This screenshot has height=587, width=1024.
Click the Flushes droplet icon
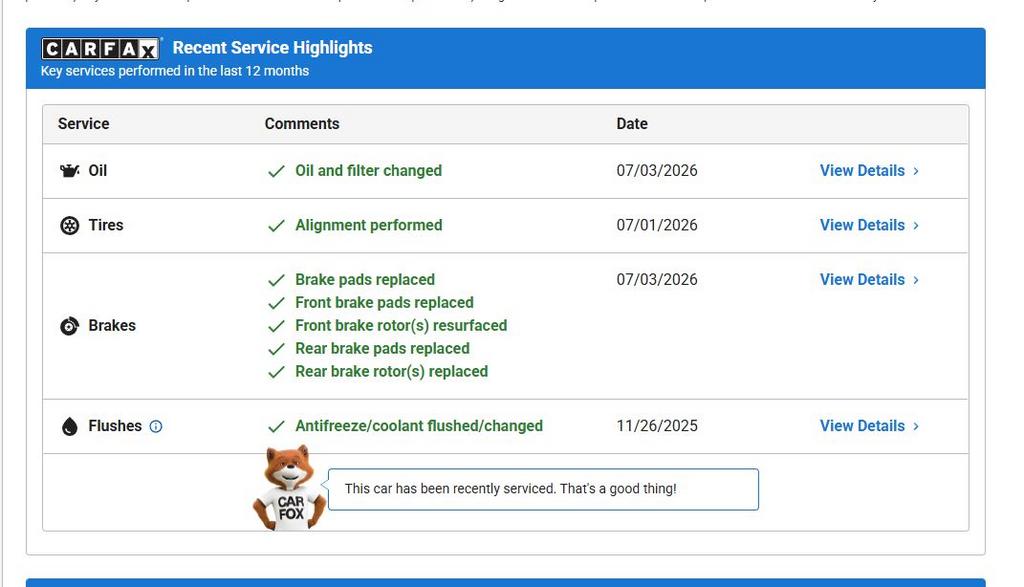(x=69, y=426)
